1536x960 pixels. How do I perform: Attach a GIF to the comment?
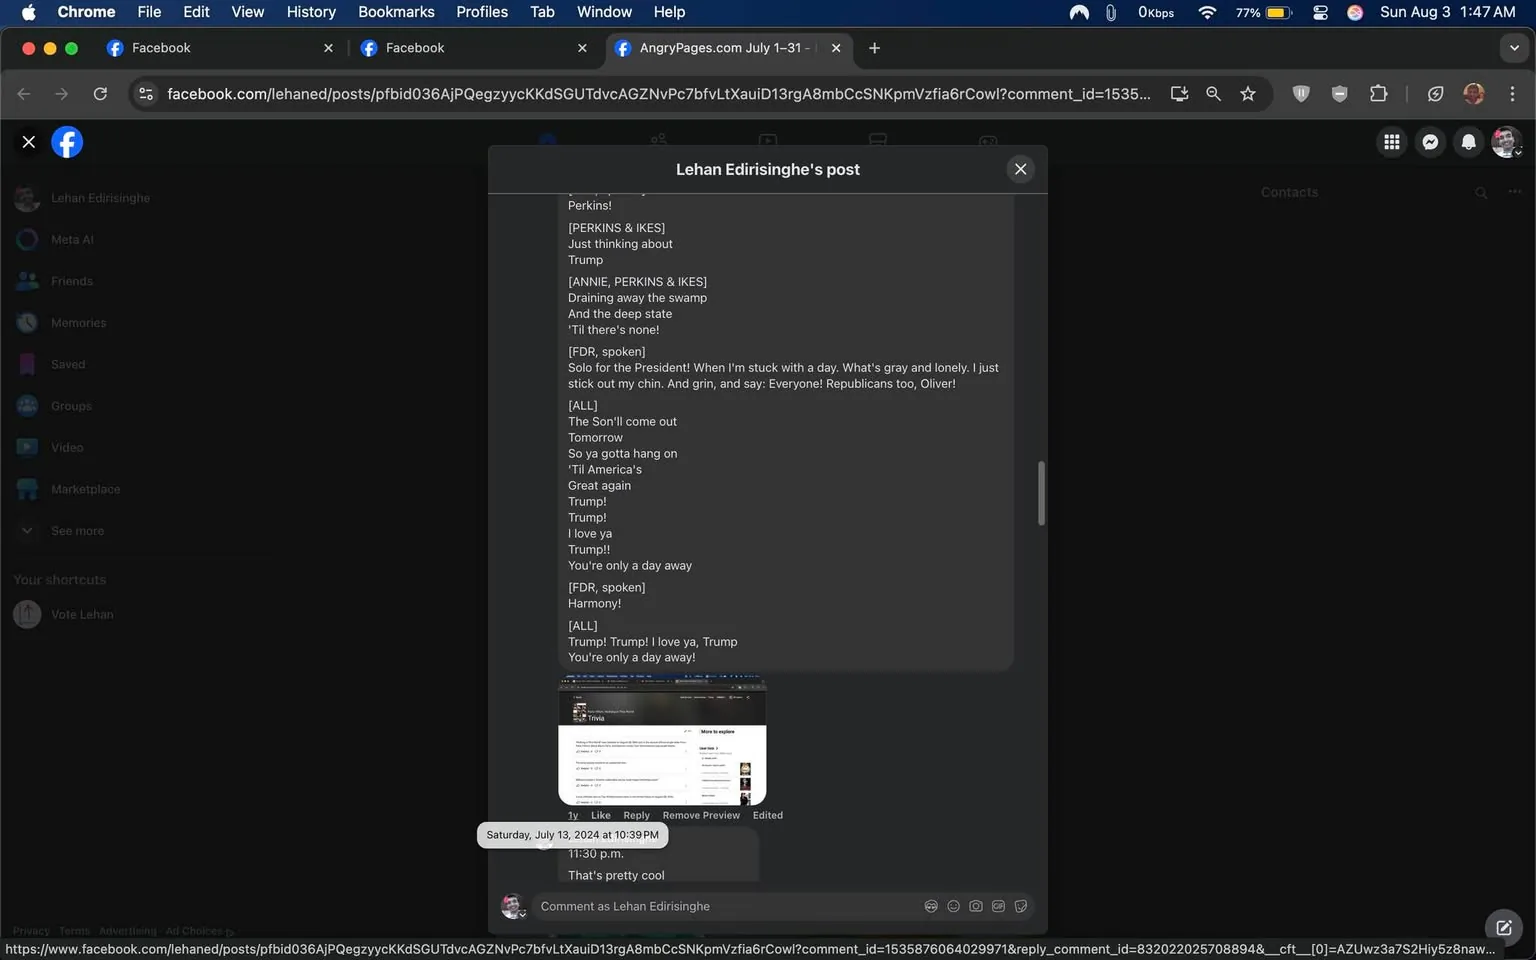(x=997, y=906)
